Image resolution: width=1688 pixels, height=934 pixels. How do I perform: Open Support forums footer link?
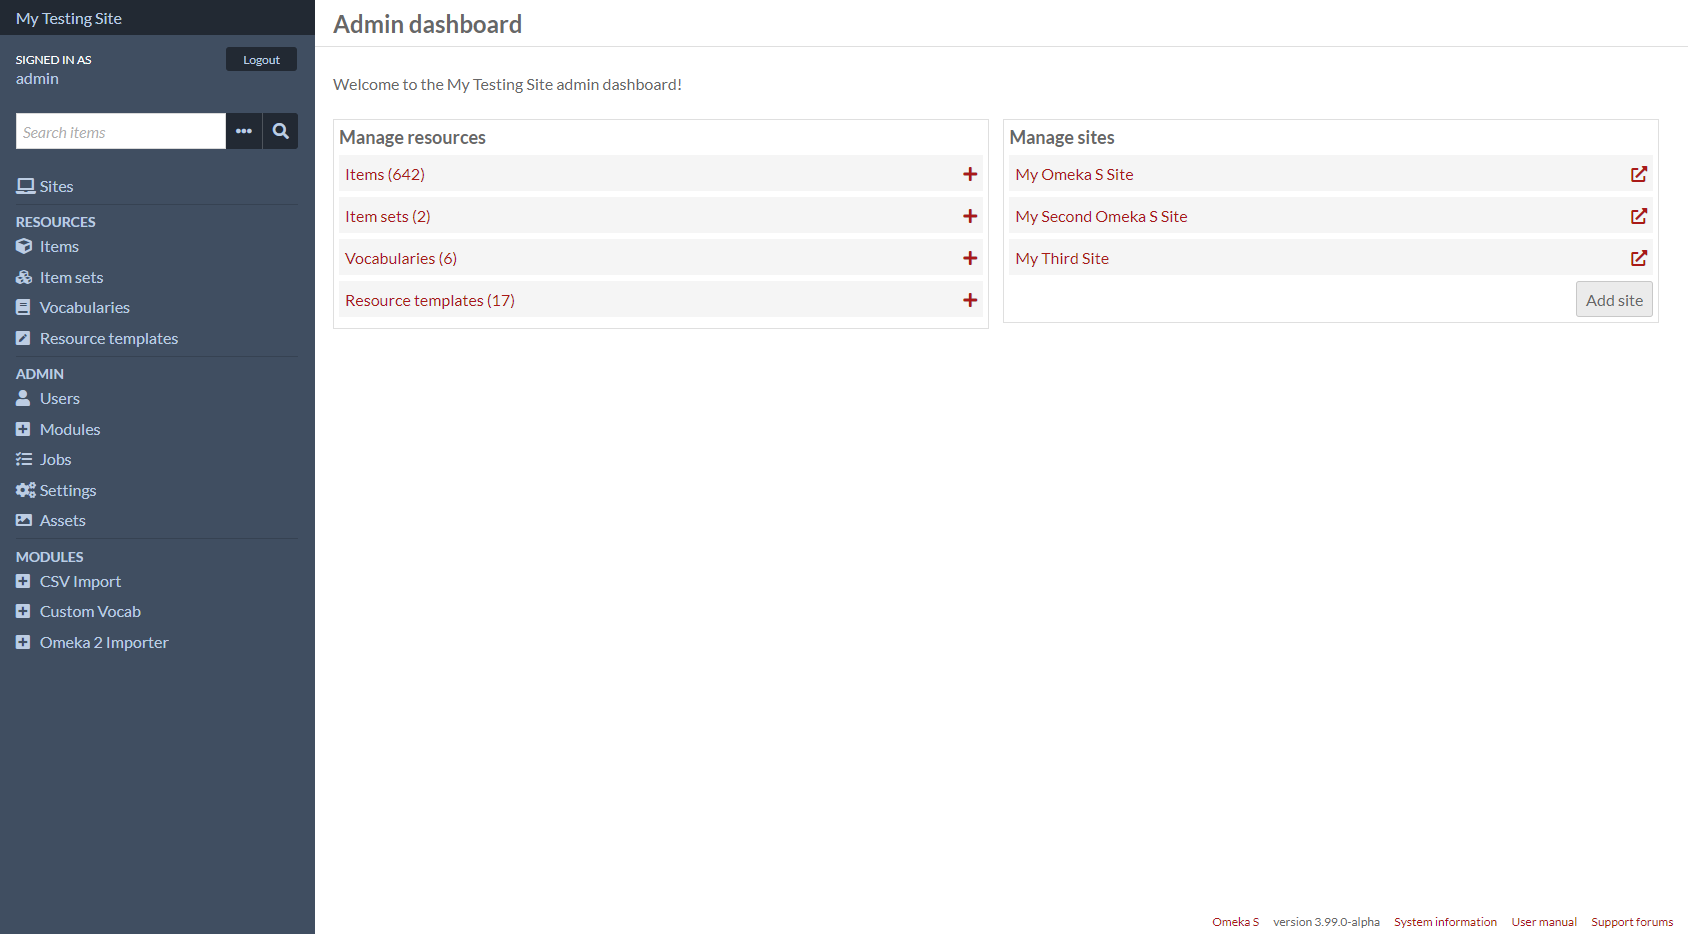click(x=1632, y=922)
